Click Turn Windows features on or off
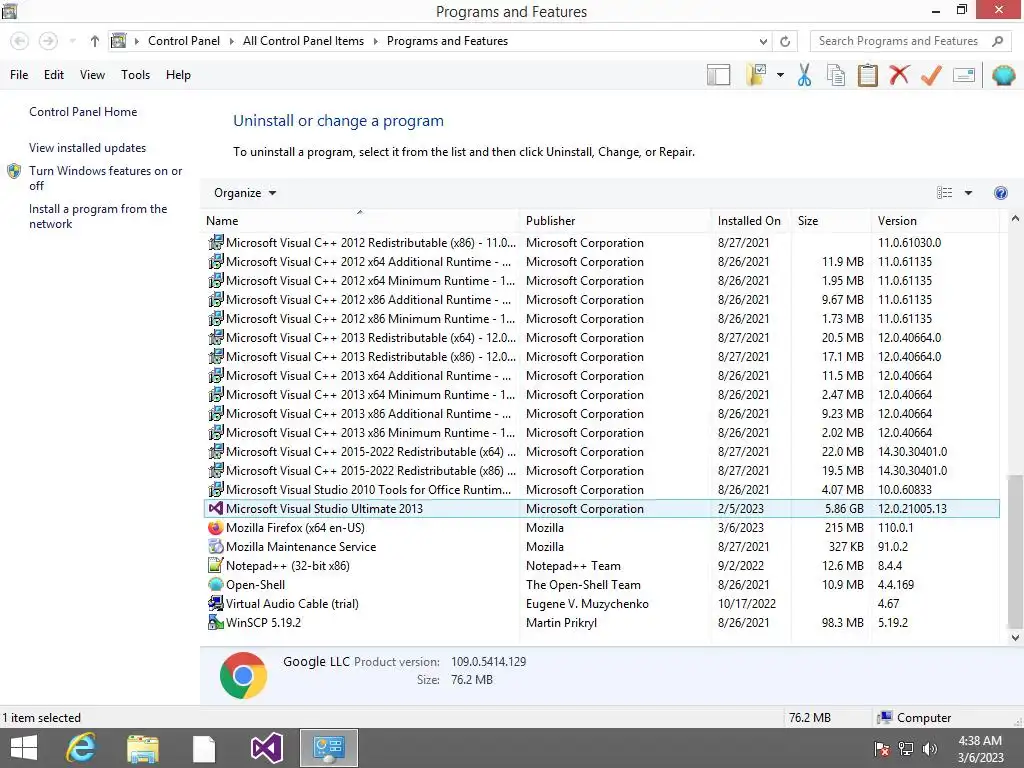The width and height of the screenshot is (1024, 768). (106, 178)
